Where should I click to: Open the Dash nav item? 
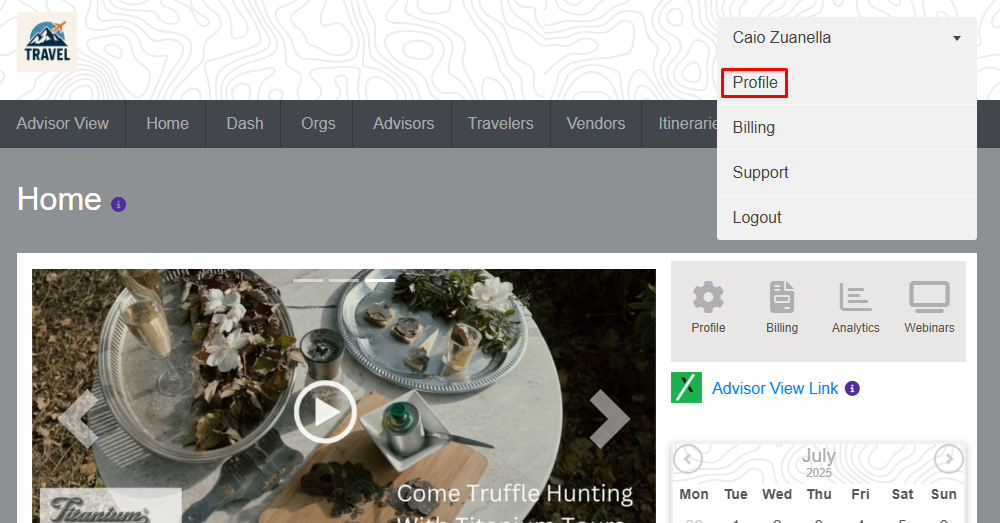click(x=244, y=124)
